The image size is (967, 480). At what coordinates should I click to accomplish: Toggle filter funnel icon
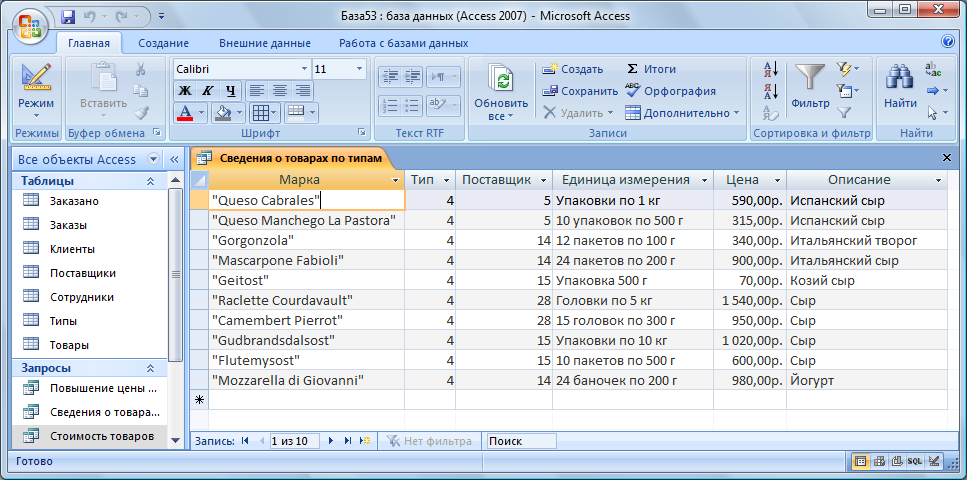[x=843, y=113]
